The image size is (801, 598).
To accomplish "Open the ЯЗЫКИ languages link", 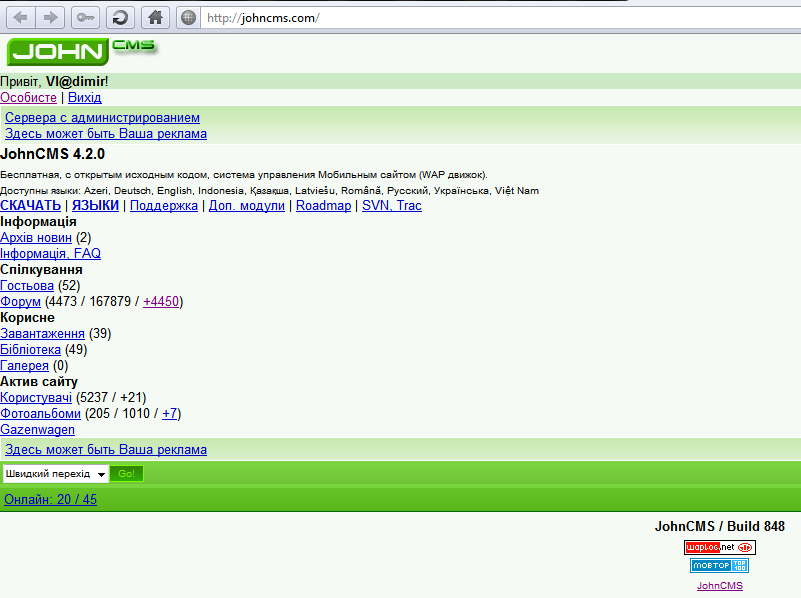I will tap(96, 205).
